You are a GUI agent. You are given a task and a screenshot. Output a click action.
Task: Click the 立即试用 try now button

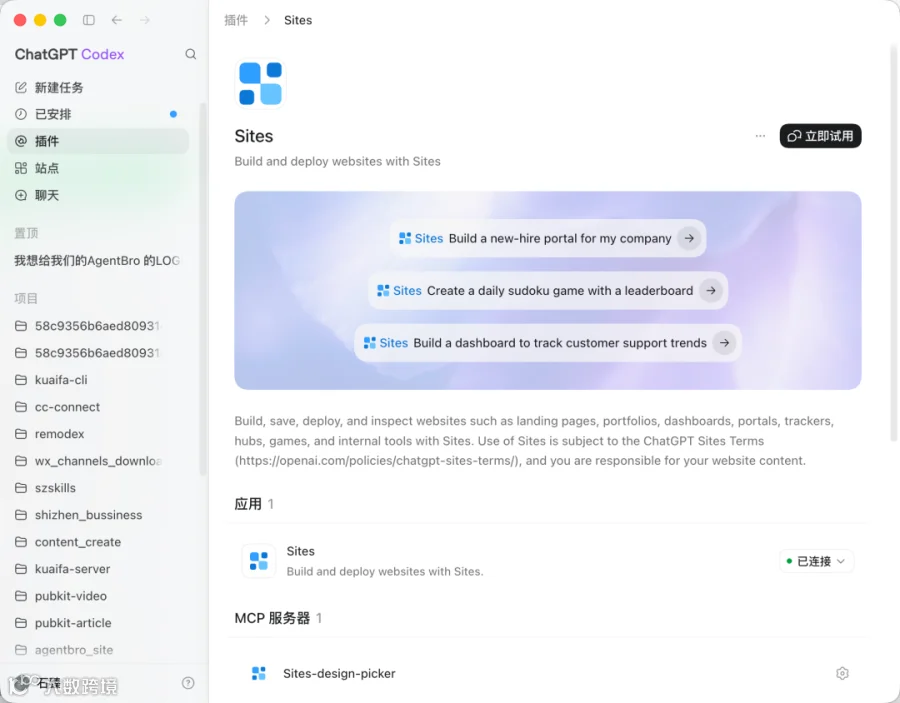click(820, 136)
